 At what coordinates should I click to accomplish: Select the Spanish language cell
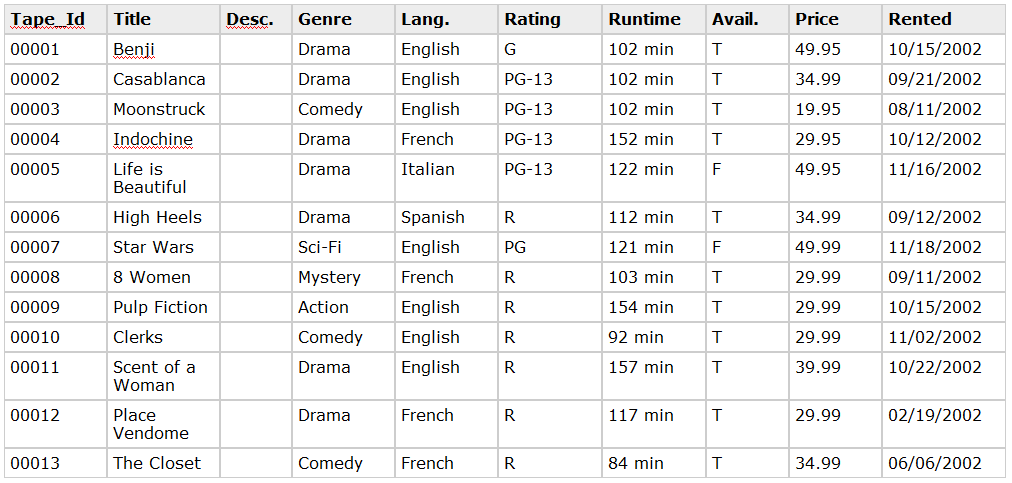click(447, 217)
